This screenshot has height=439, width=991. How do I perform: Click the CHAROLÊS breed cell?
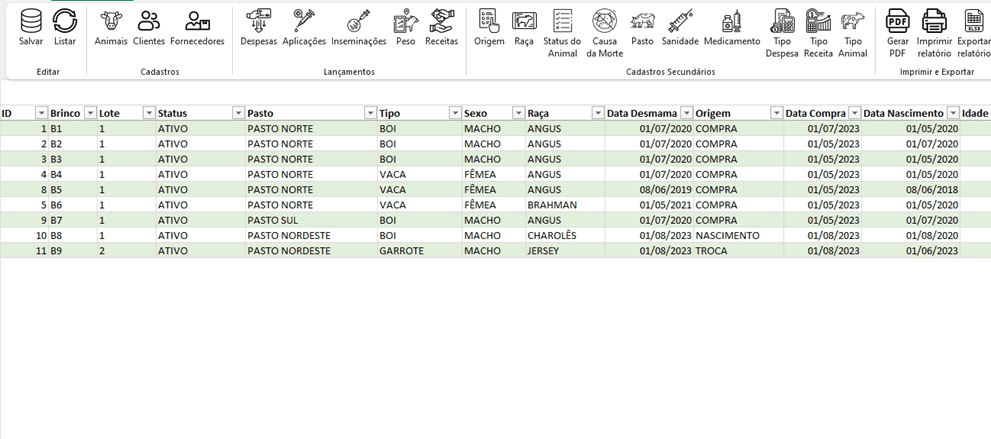tap(565, 235)
